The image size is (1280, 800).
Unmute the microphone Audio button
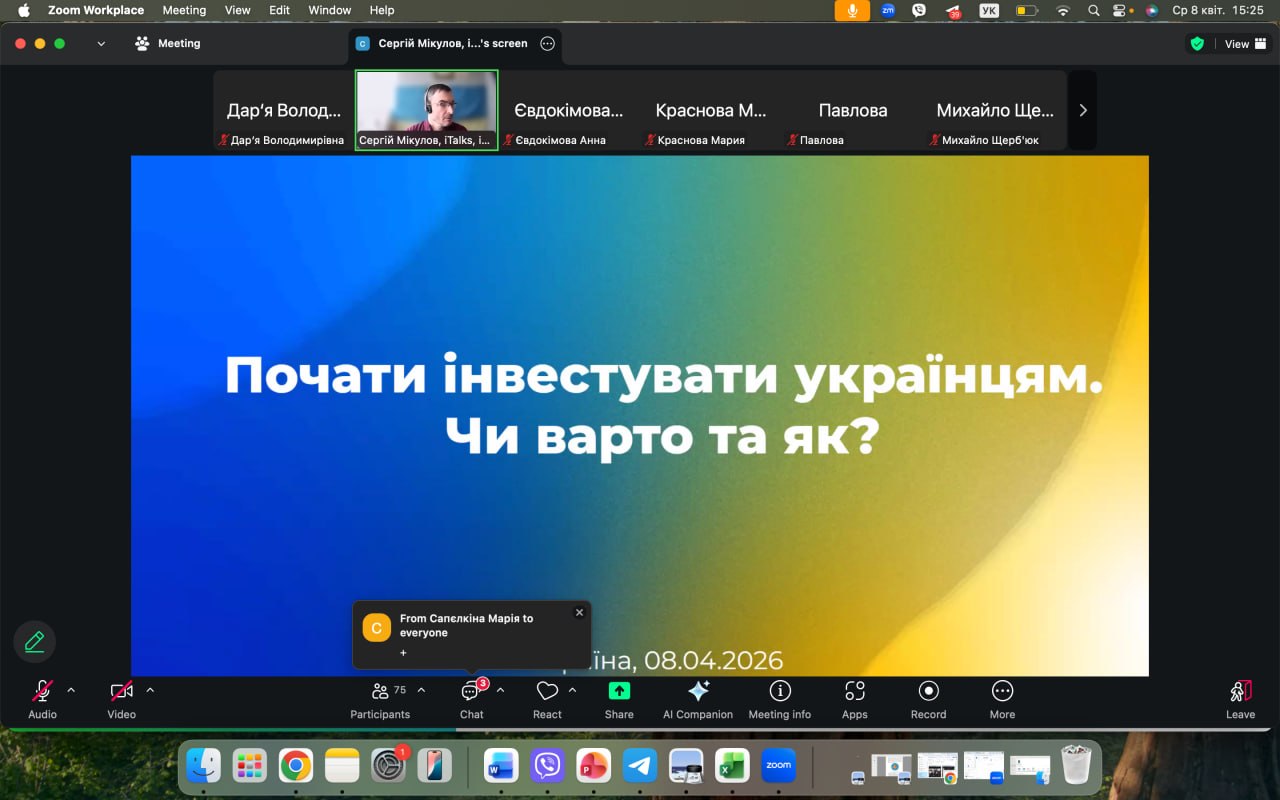point(42,692)
